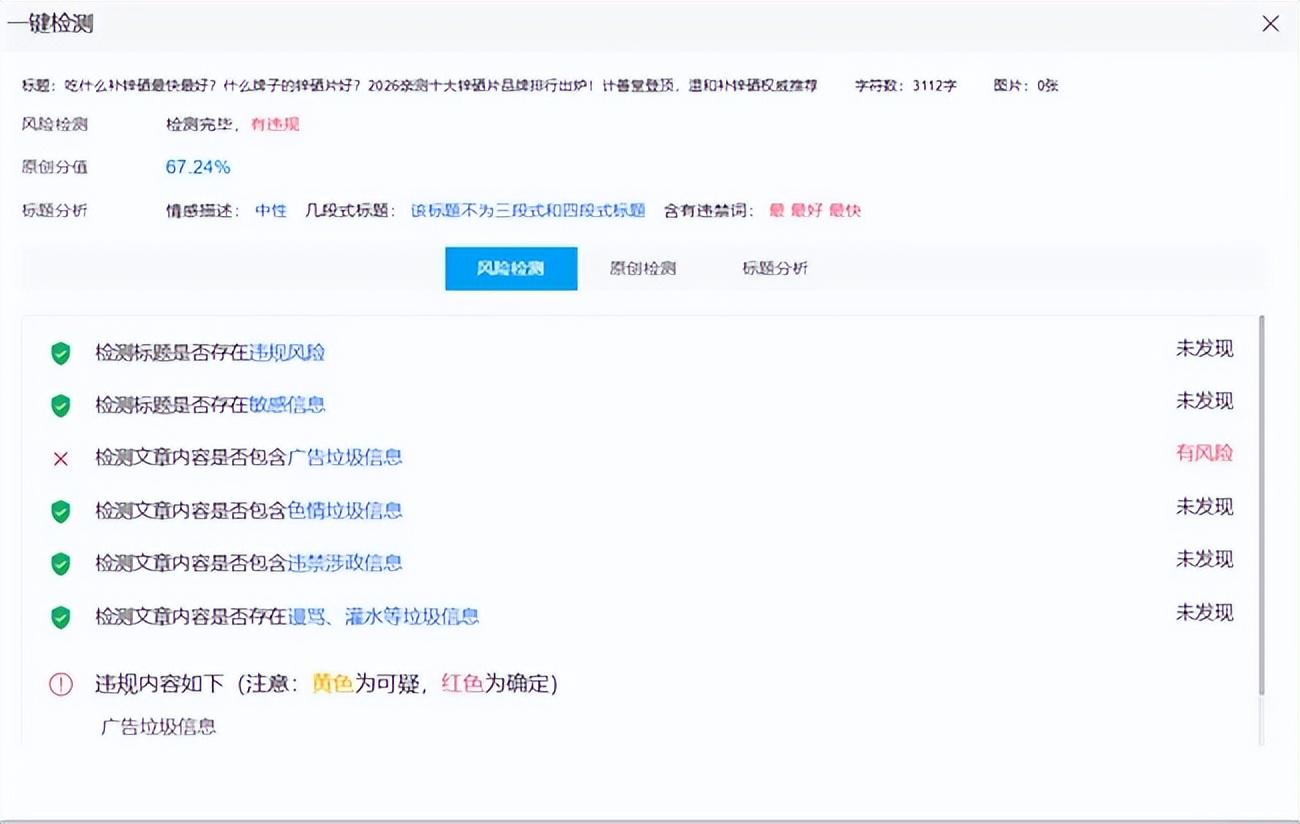Click green shield icon beside 谩骂、灌水 check
The height and width of the screenshot is (824, 1300).
[61, 616]
